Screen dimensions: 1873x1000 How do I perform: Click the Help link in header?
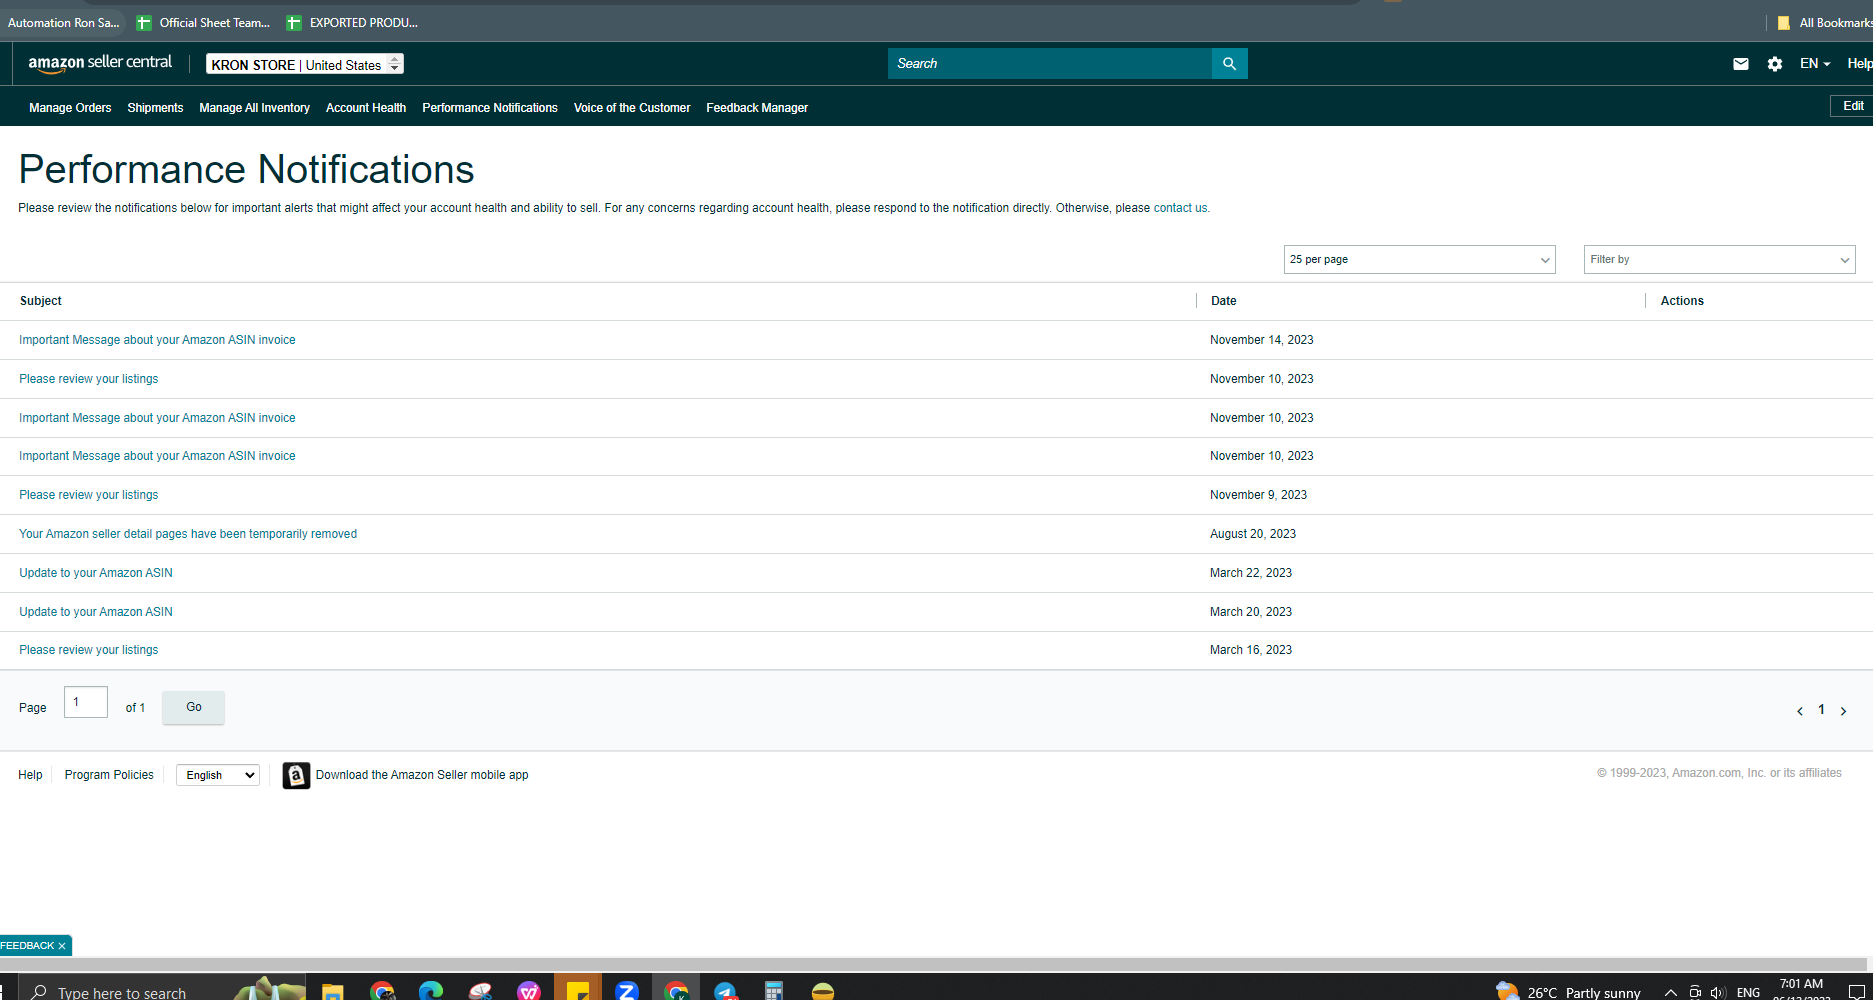(1859, 63)
